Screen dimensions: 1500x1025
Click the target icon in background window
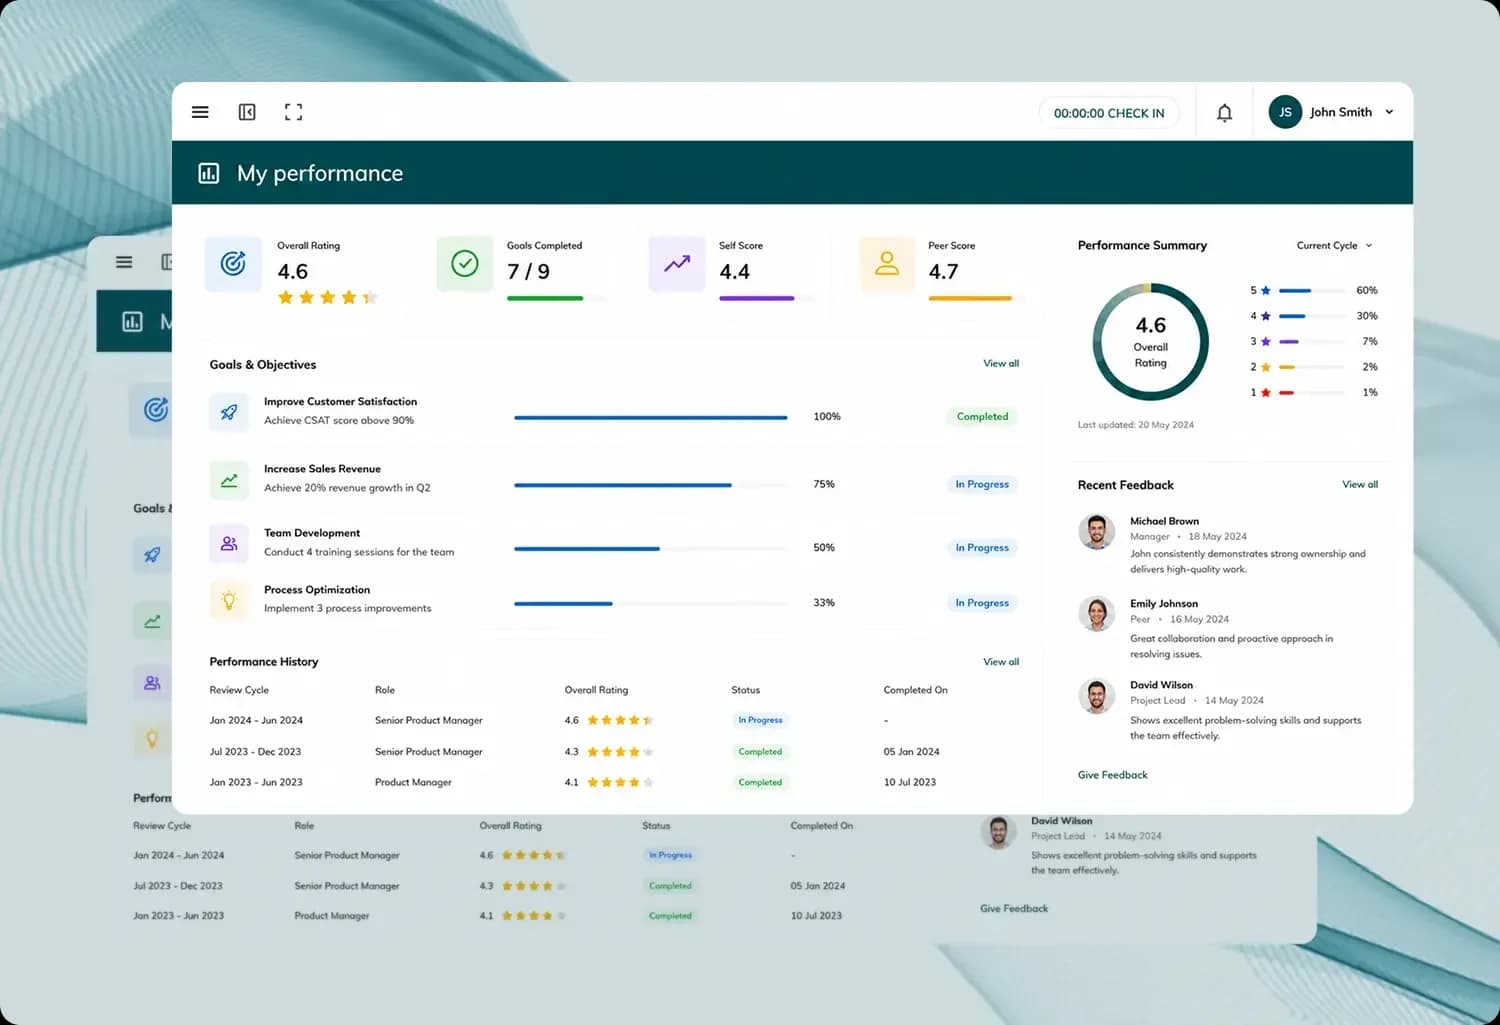pyautogui.click(x=155, y=409)
